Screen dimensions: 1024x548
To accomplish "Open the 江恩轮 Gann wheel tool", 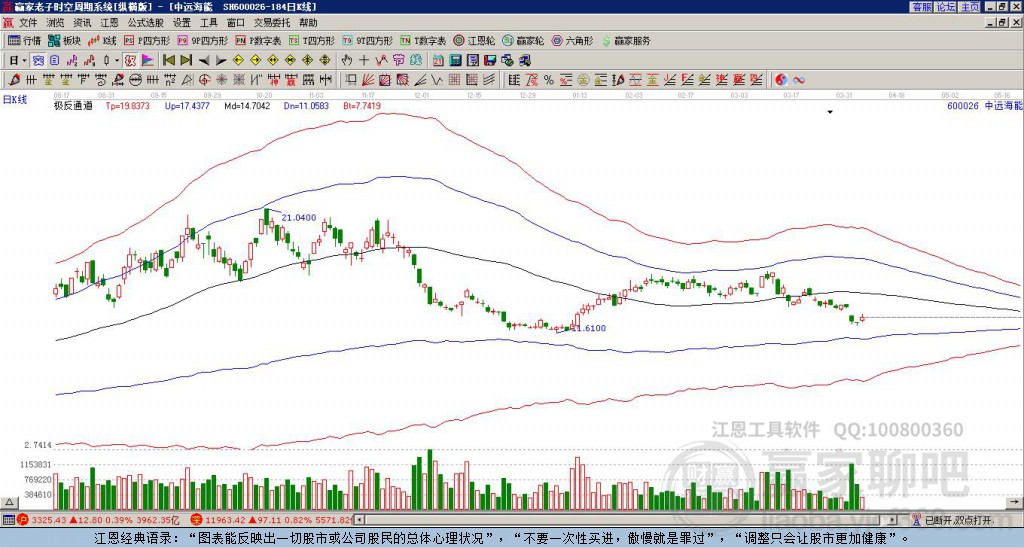I will 474,40.
